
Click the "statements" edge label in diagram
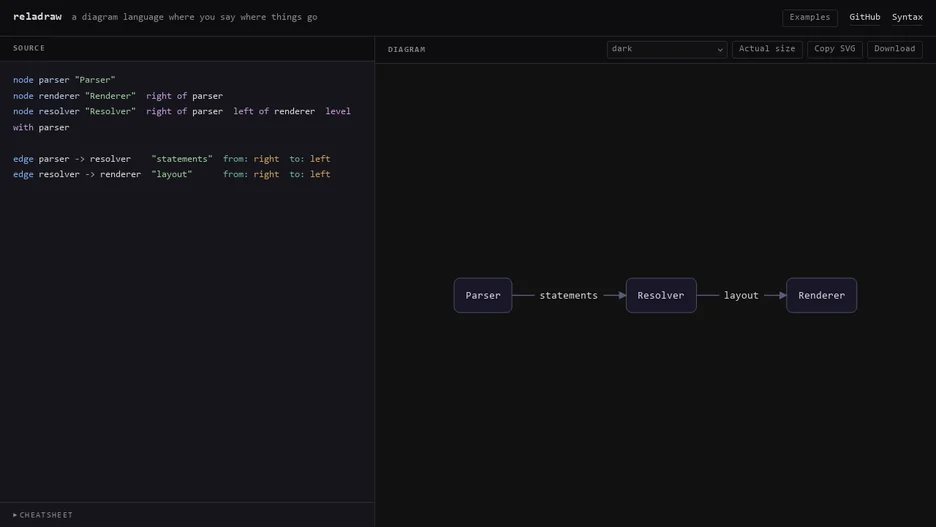tap(568, 295)
